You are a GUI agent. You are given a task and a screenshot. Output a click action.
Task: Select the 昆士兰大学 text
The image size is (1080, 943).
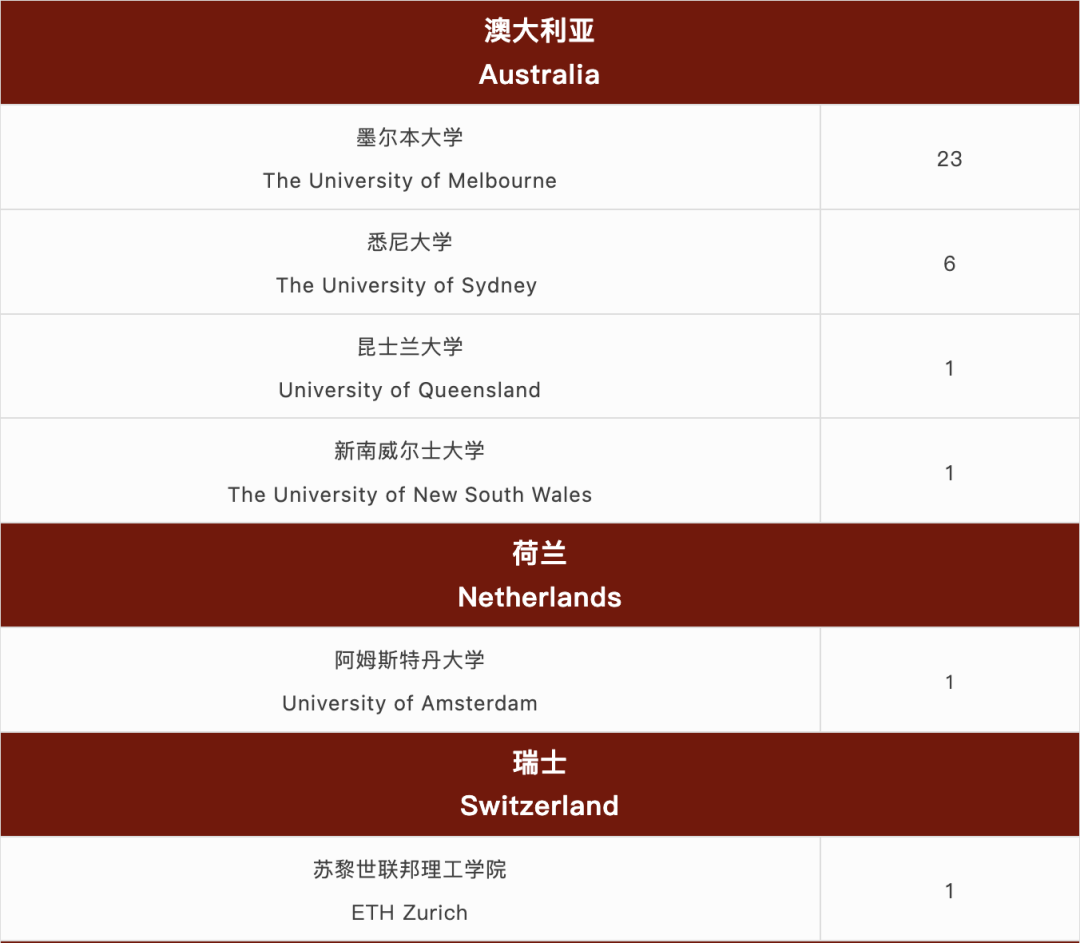(x=410, y=346)
